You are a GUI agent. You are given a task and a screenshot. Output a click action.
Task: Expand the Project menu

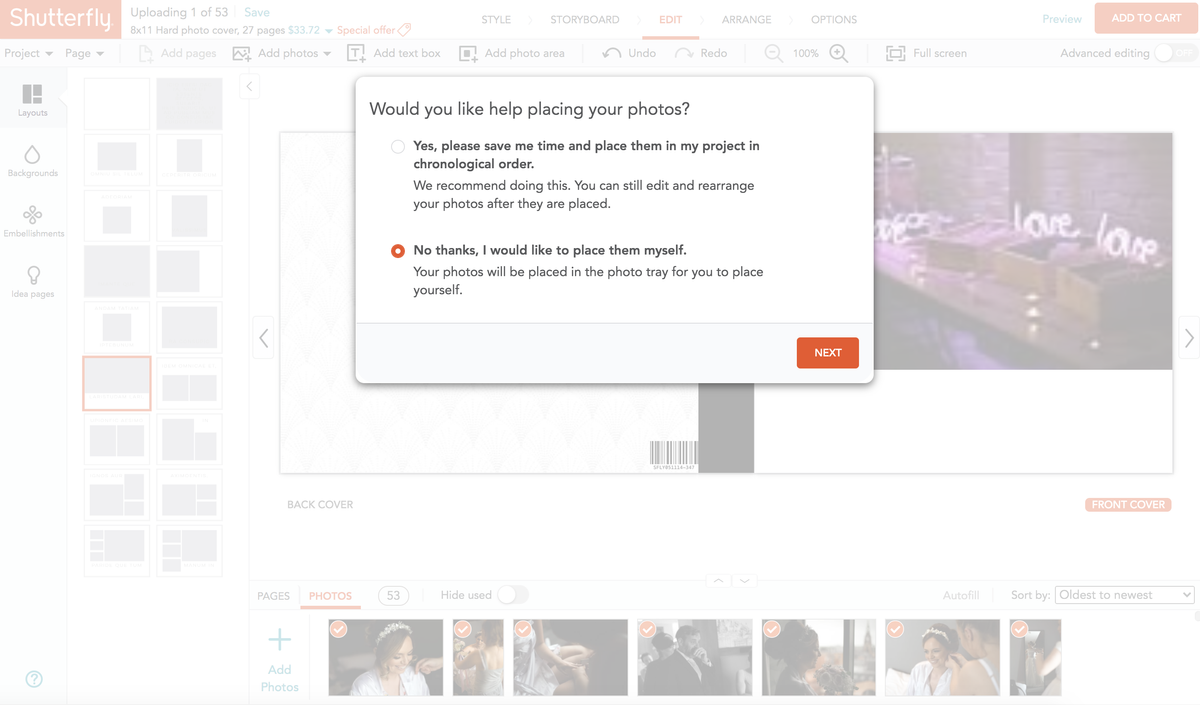pos(27,53)
